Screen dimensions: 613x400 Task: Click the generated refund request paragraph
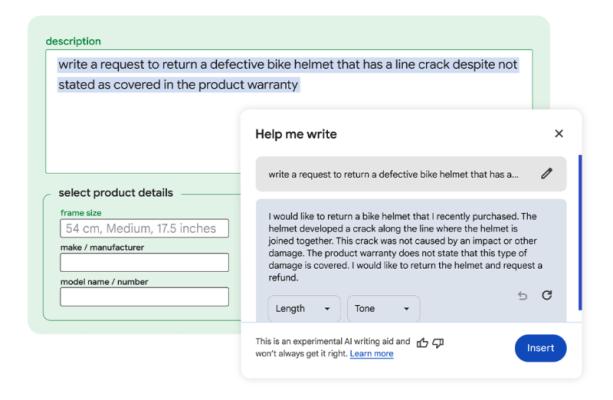point(405,247)
